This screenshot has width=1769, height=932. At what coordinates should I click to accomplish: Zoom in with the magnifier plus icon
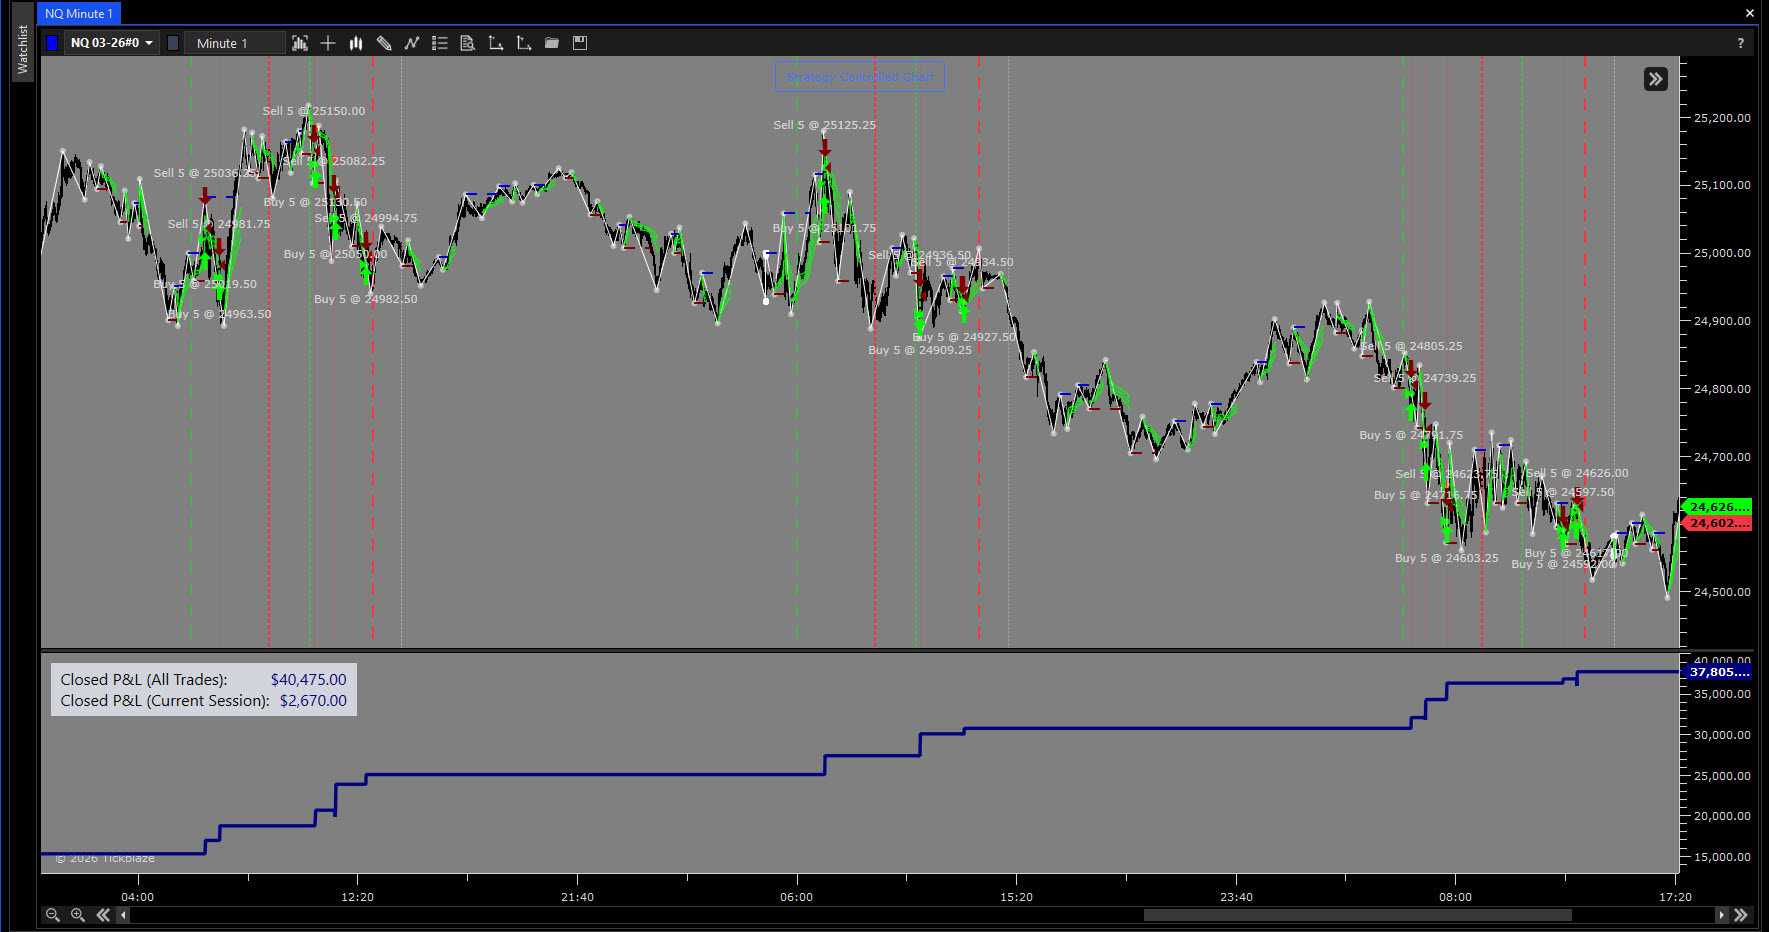click(x=78, y=915)
